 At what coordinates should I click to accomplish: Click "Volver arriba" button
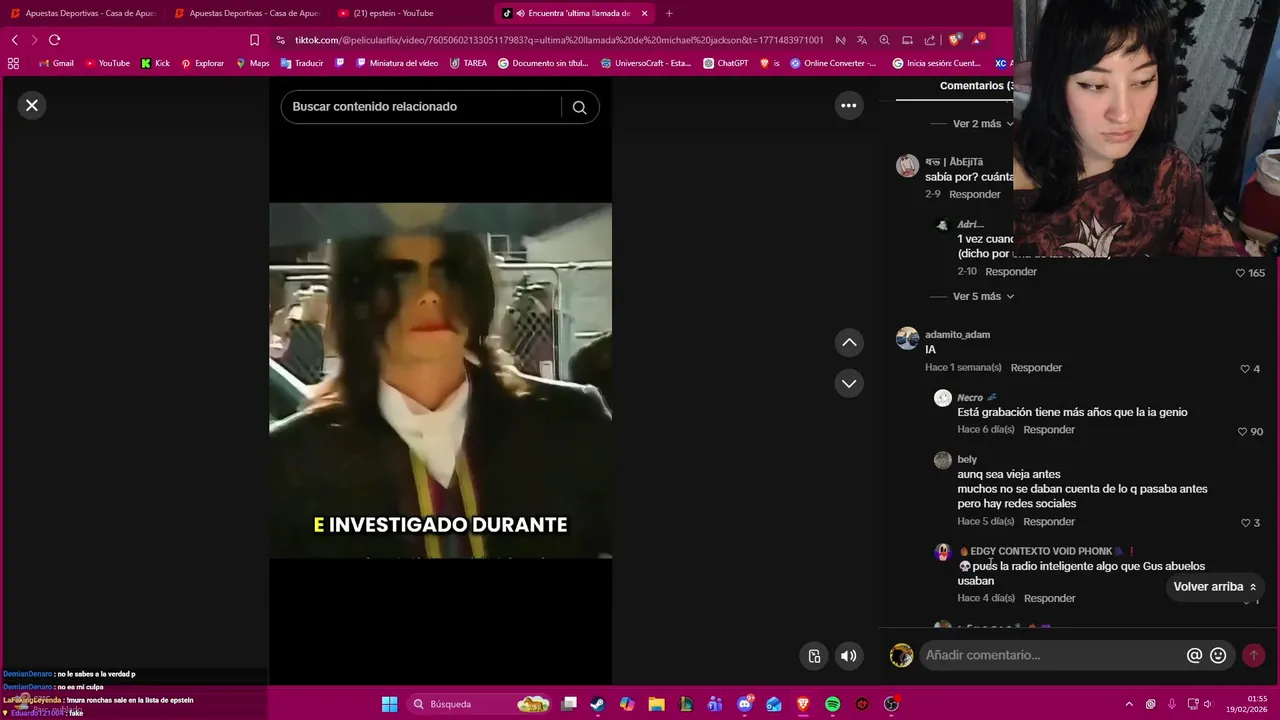(x=1215, y=587)
